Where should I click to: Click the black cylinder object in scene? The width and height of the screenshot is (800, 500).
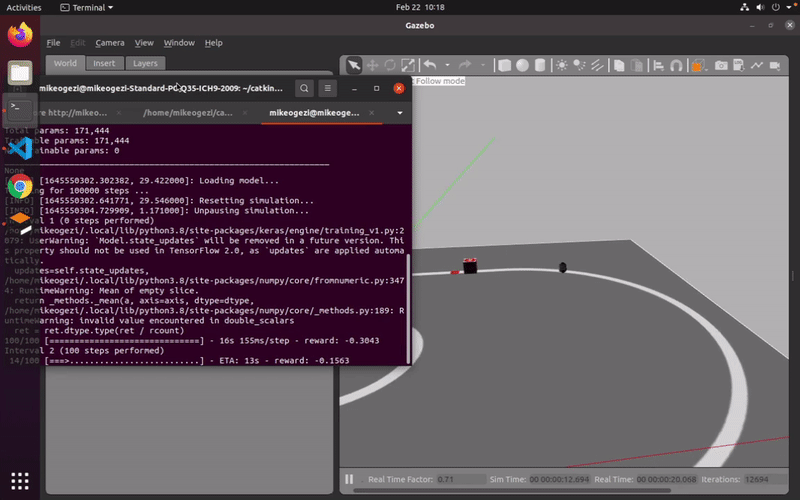coord(563,267)
